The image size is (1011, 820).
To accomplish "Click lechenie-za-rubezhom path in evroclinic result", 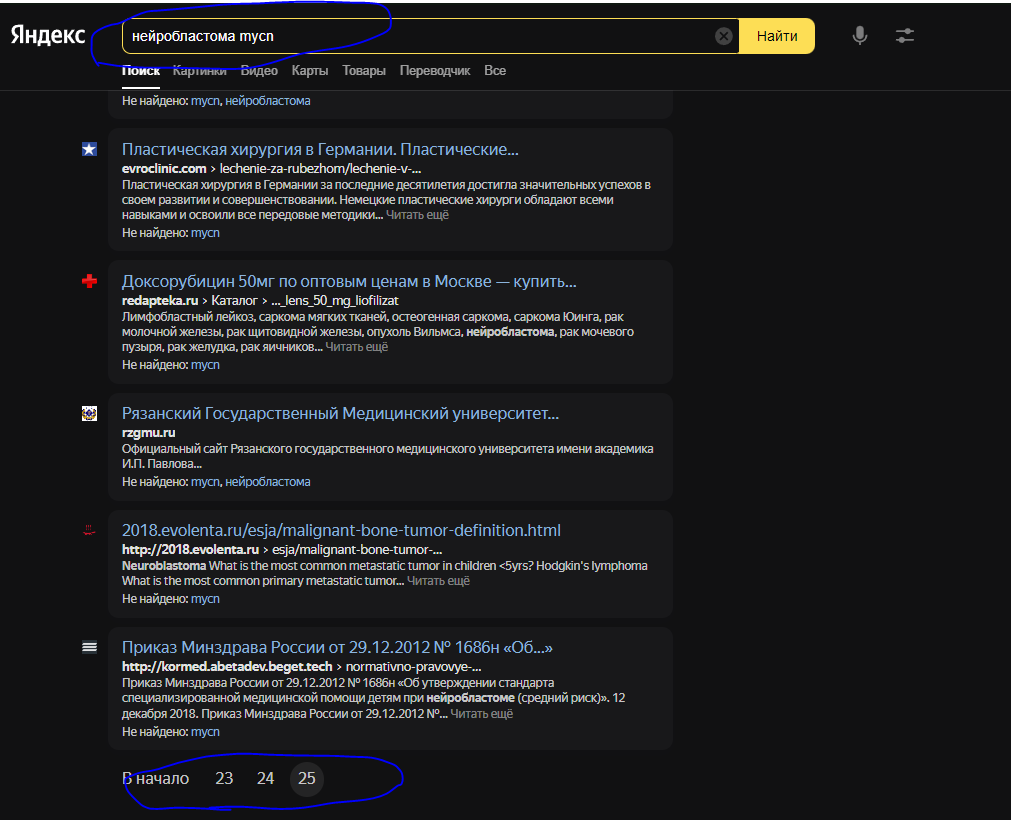I will point(320,169).
